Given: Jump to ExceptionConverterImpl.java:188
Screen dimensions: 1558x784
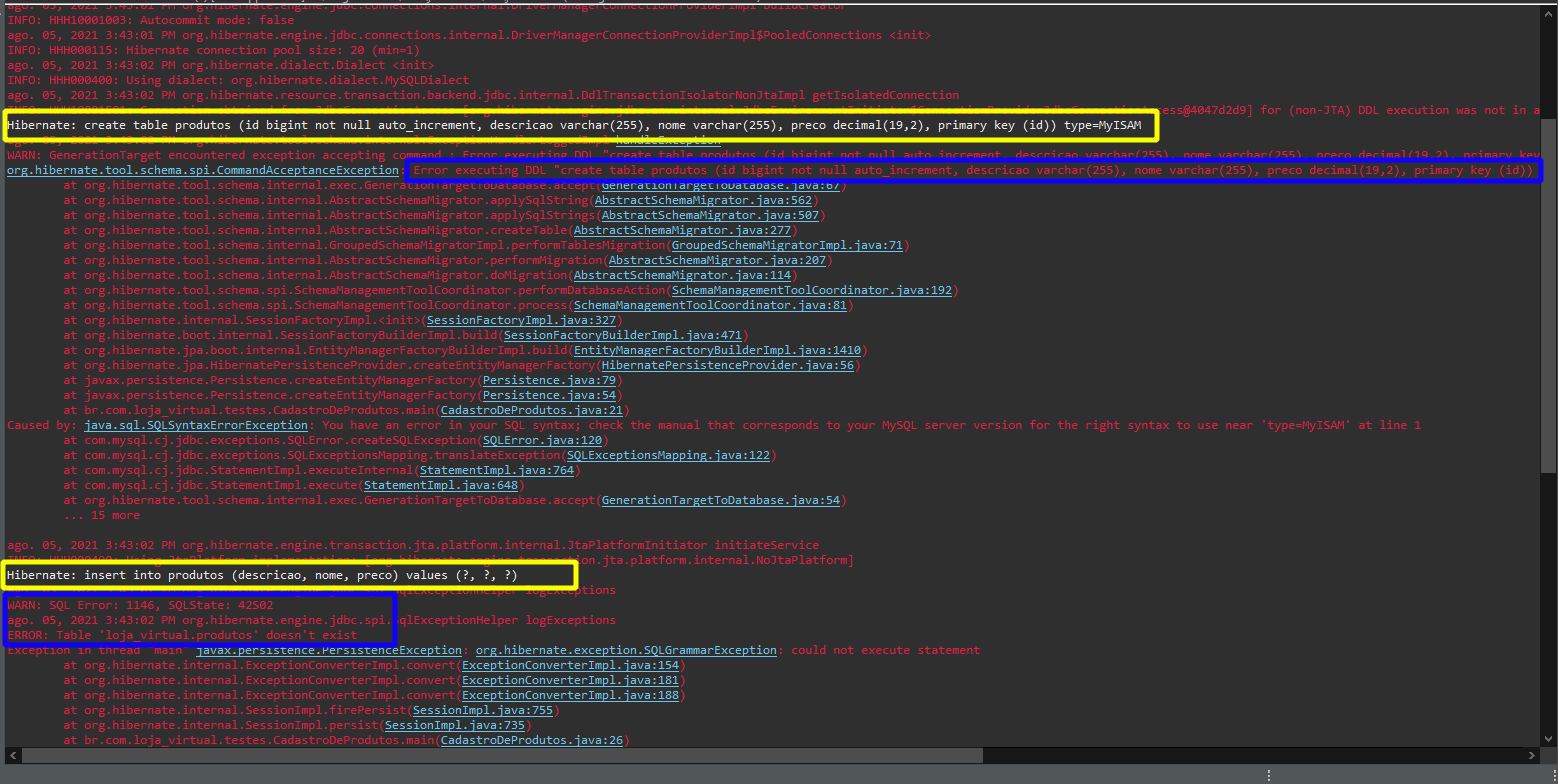Looking at the screenshot, I should click(570, 696).
